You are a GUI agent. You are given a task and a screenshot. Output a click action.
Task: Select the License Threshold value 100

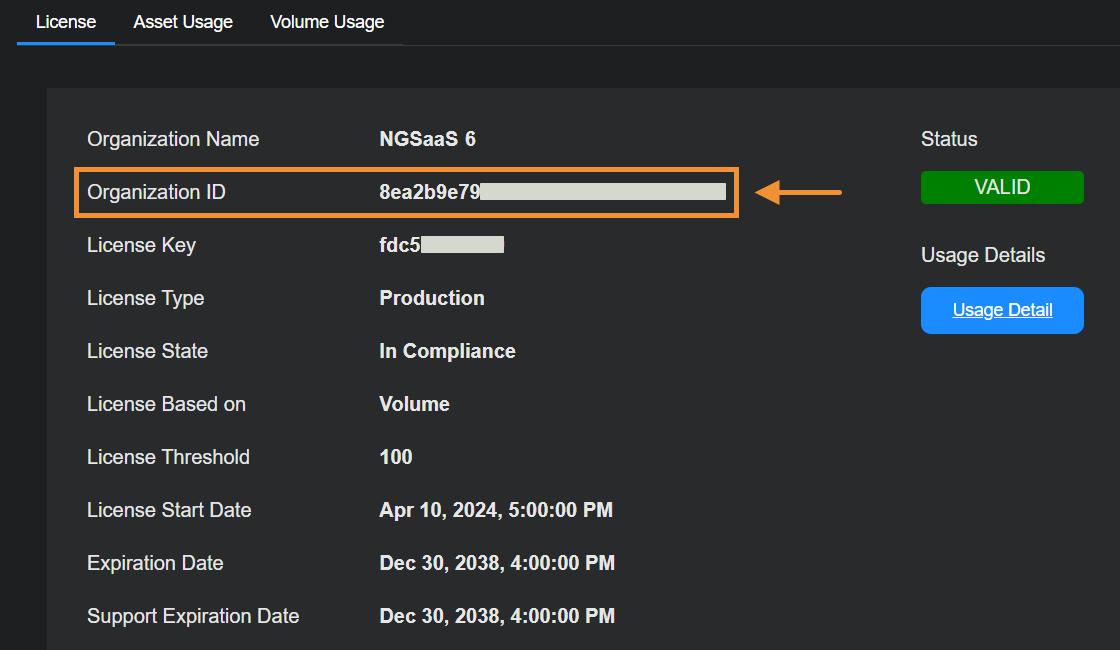click(396, 457)
